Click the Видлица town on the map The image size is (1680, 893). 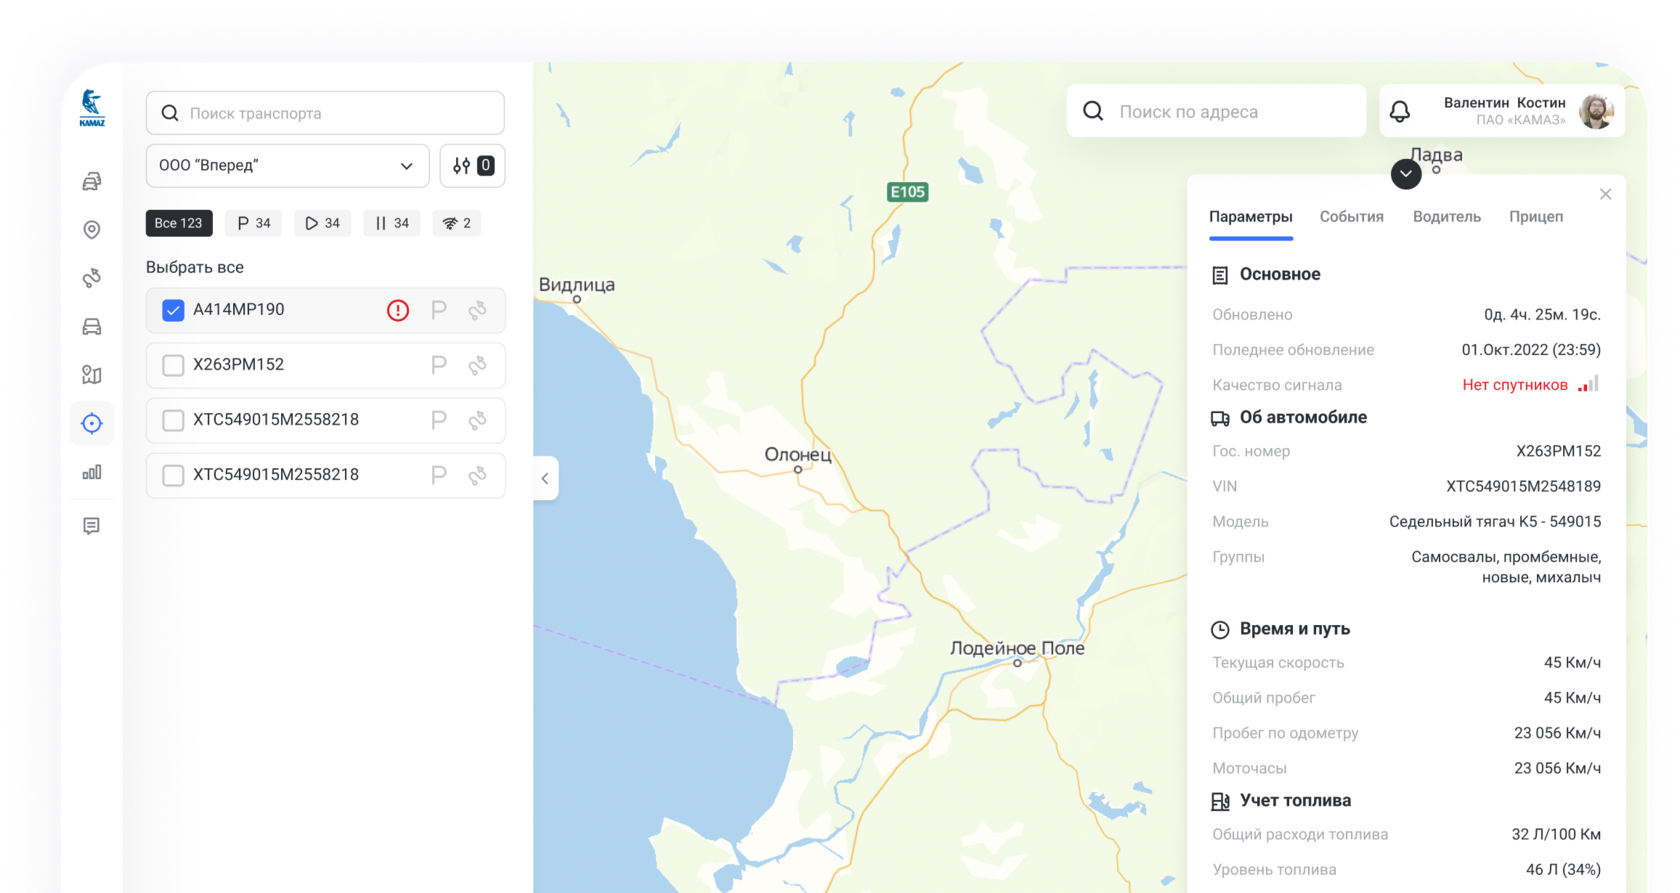tap(577, 285)
